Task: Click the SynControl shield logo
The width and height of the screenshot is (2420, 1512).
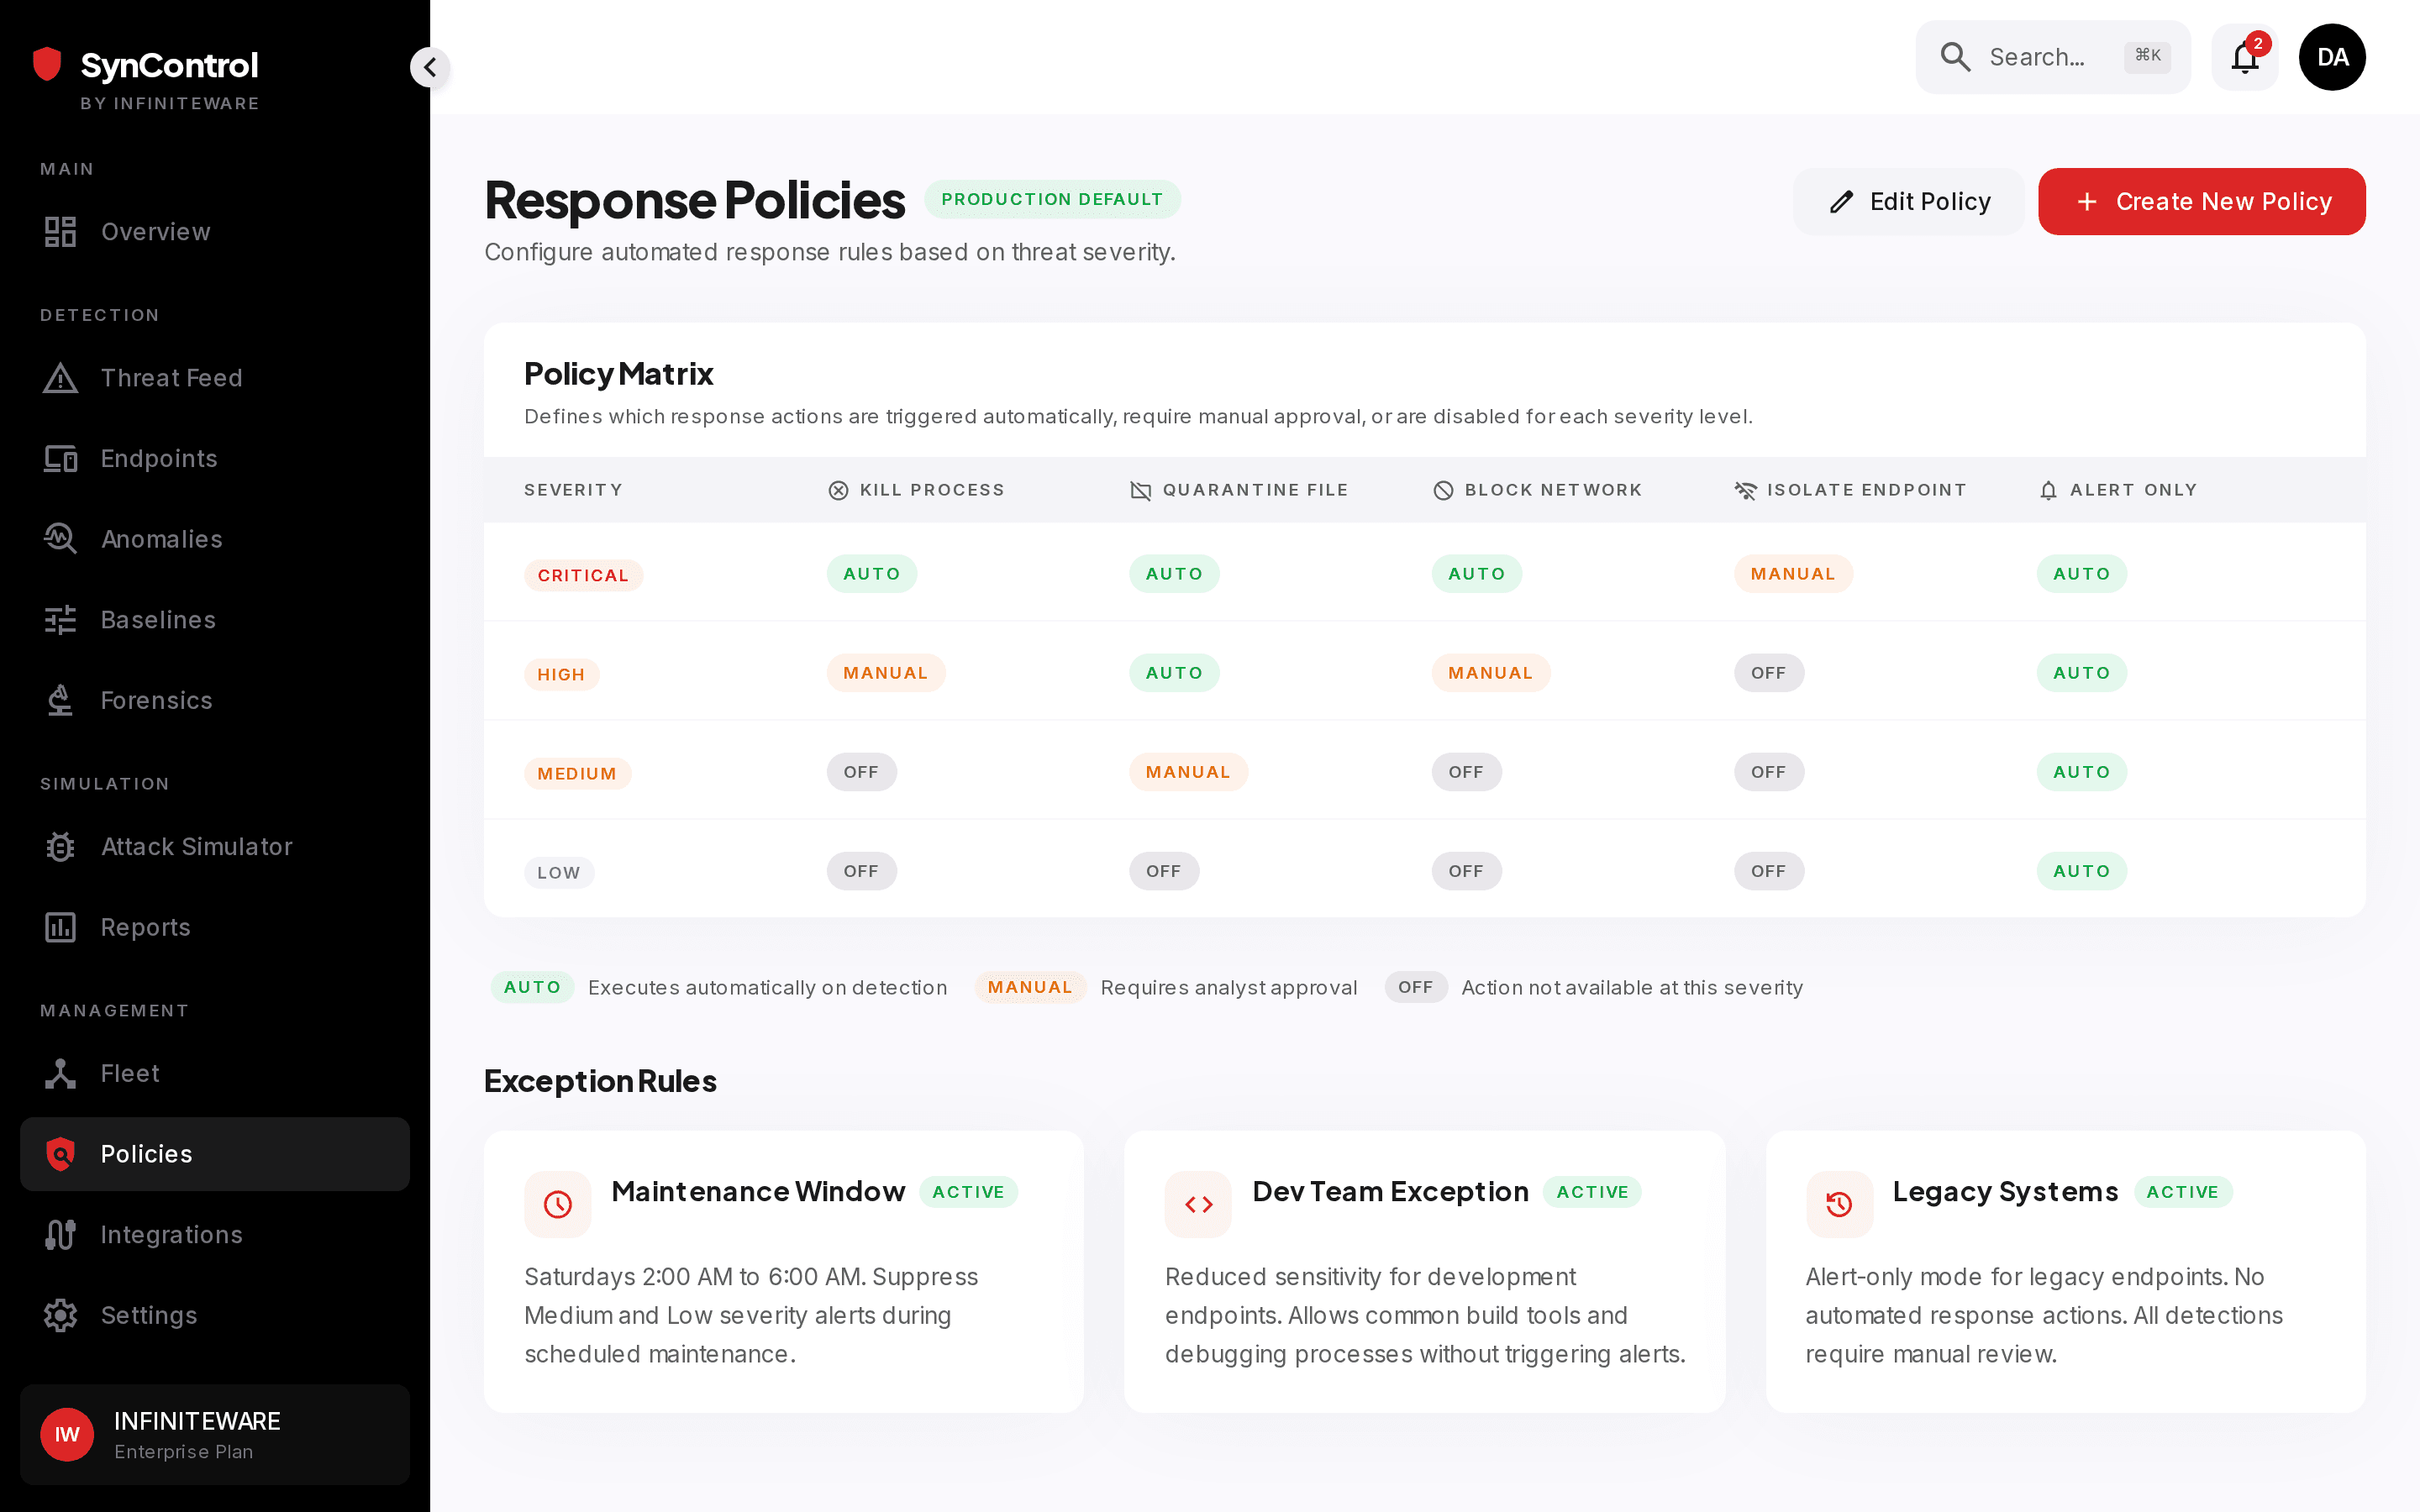Action: point(47,64)
